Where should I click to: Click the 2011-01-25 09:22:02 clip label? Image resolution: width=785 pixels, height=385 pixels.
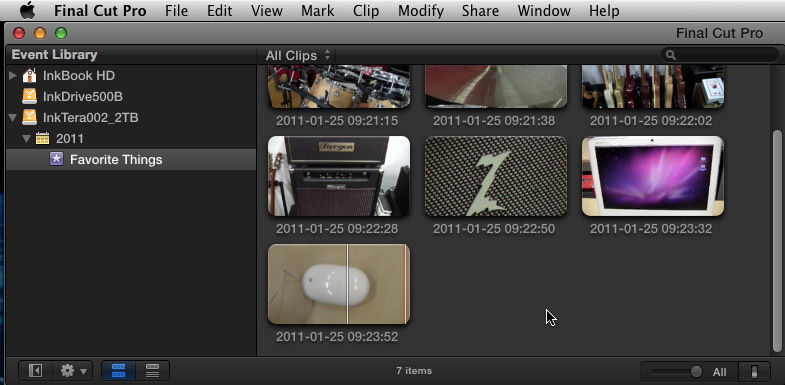click(651, 121)
